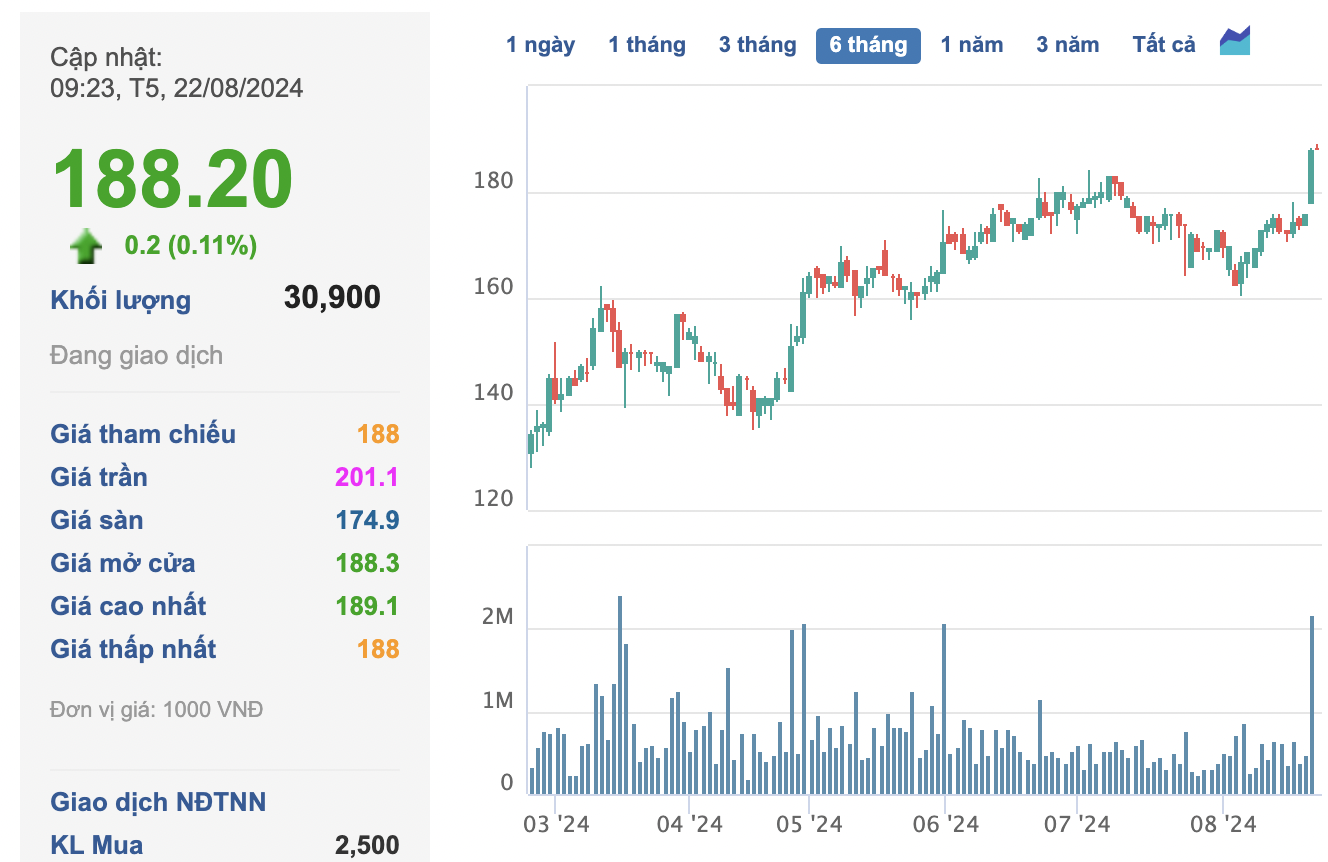The image size is (1328, 862).
Task: Click the rightmost volume spike bar above 2M
Action: tap(1312, 705)
